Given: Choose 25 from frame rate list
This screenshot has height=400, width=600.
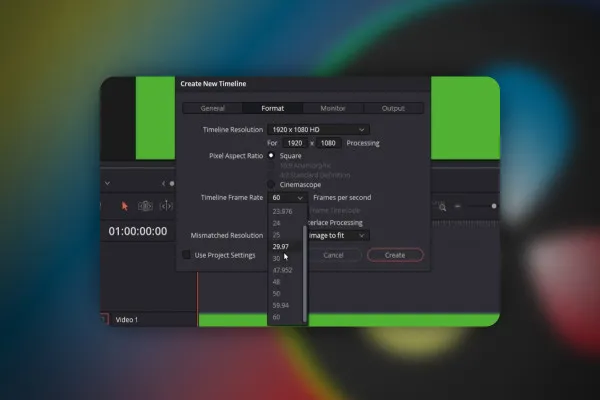Looking at the screenshot, I should tap(285, 235).
